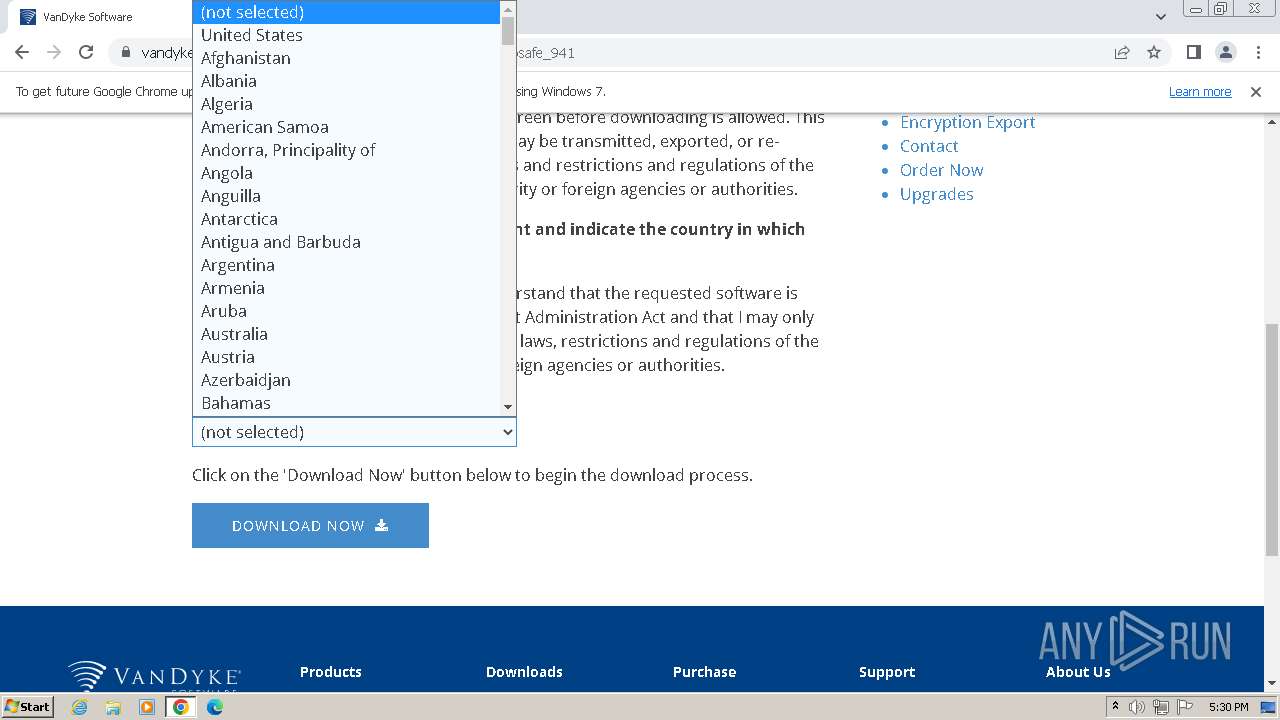Click the taskbar clock showing 5:30 PM
This screenshot has width=1280, height=720.
click(x=1228, y=707)
